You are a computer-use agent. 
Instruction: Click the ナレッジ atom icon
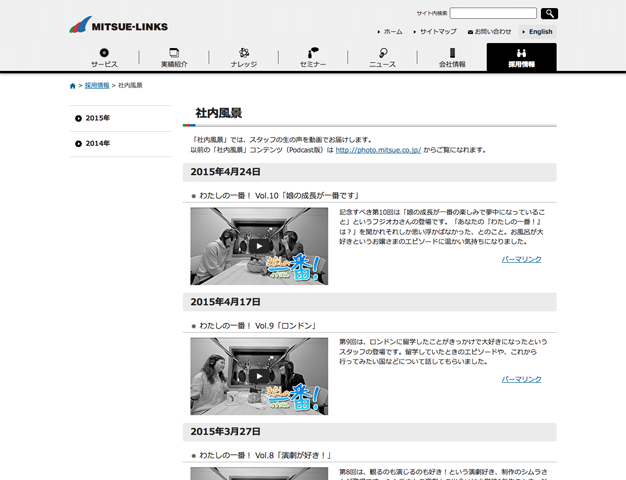pos(244,53)
